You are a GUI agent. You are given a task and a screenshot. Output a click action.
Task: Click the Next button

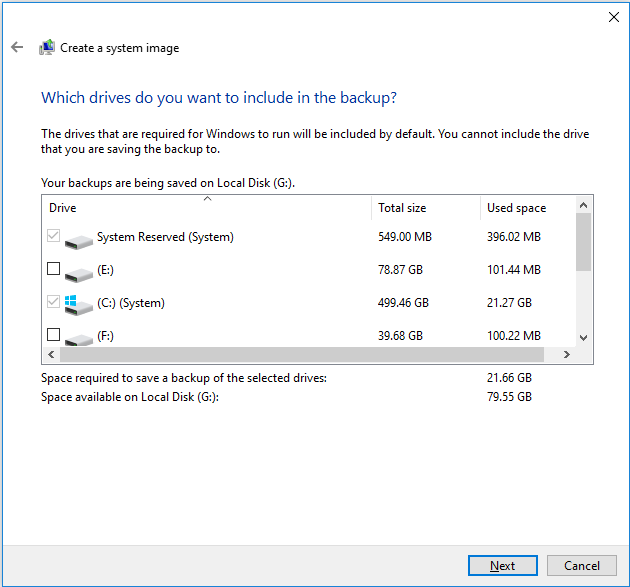tap(503, 565)
